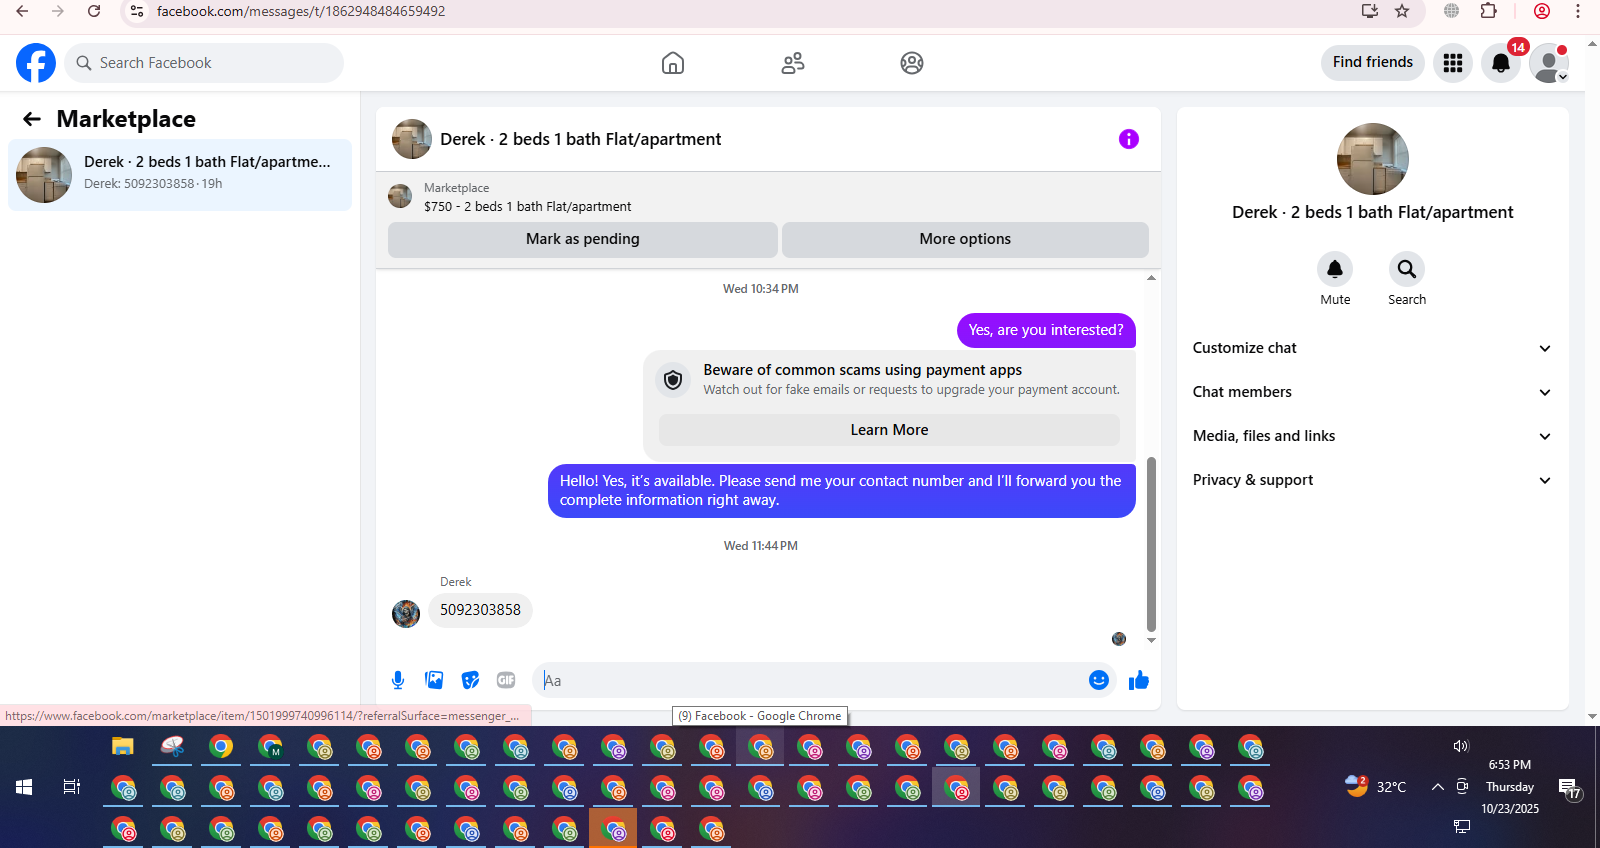Open the large listing thumbnail in right panel
The height and width of the screenshot is (848, 1600).
[1373, 159]
